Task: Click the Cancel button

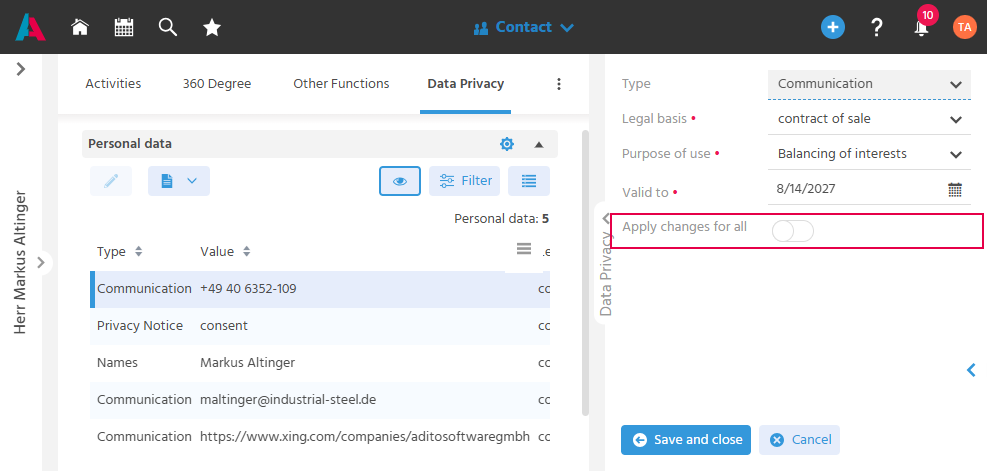Action: [x=799, y=440]
